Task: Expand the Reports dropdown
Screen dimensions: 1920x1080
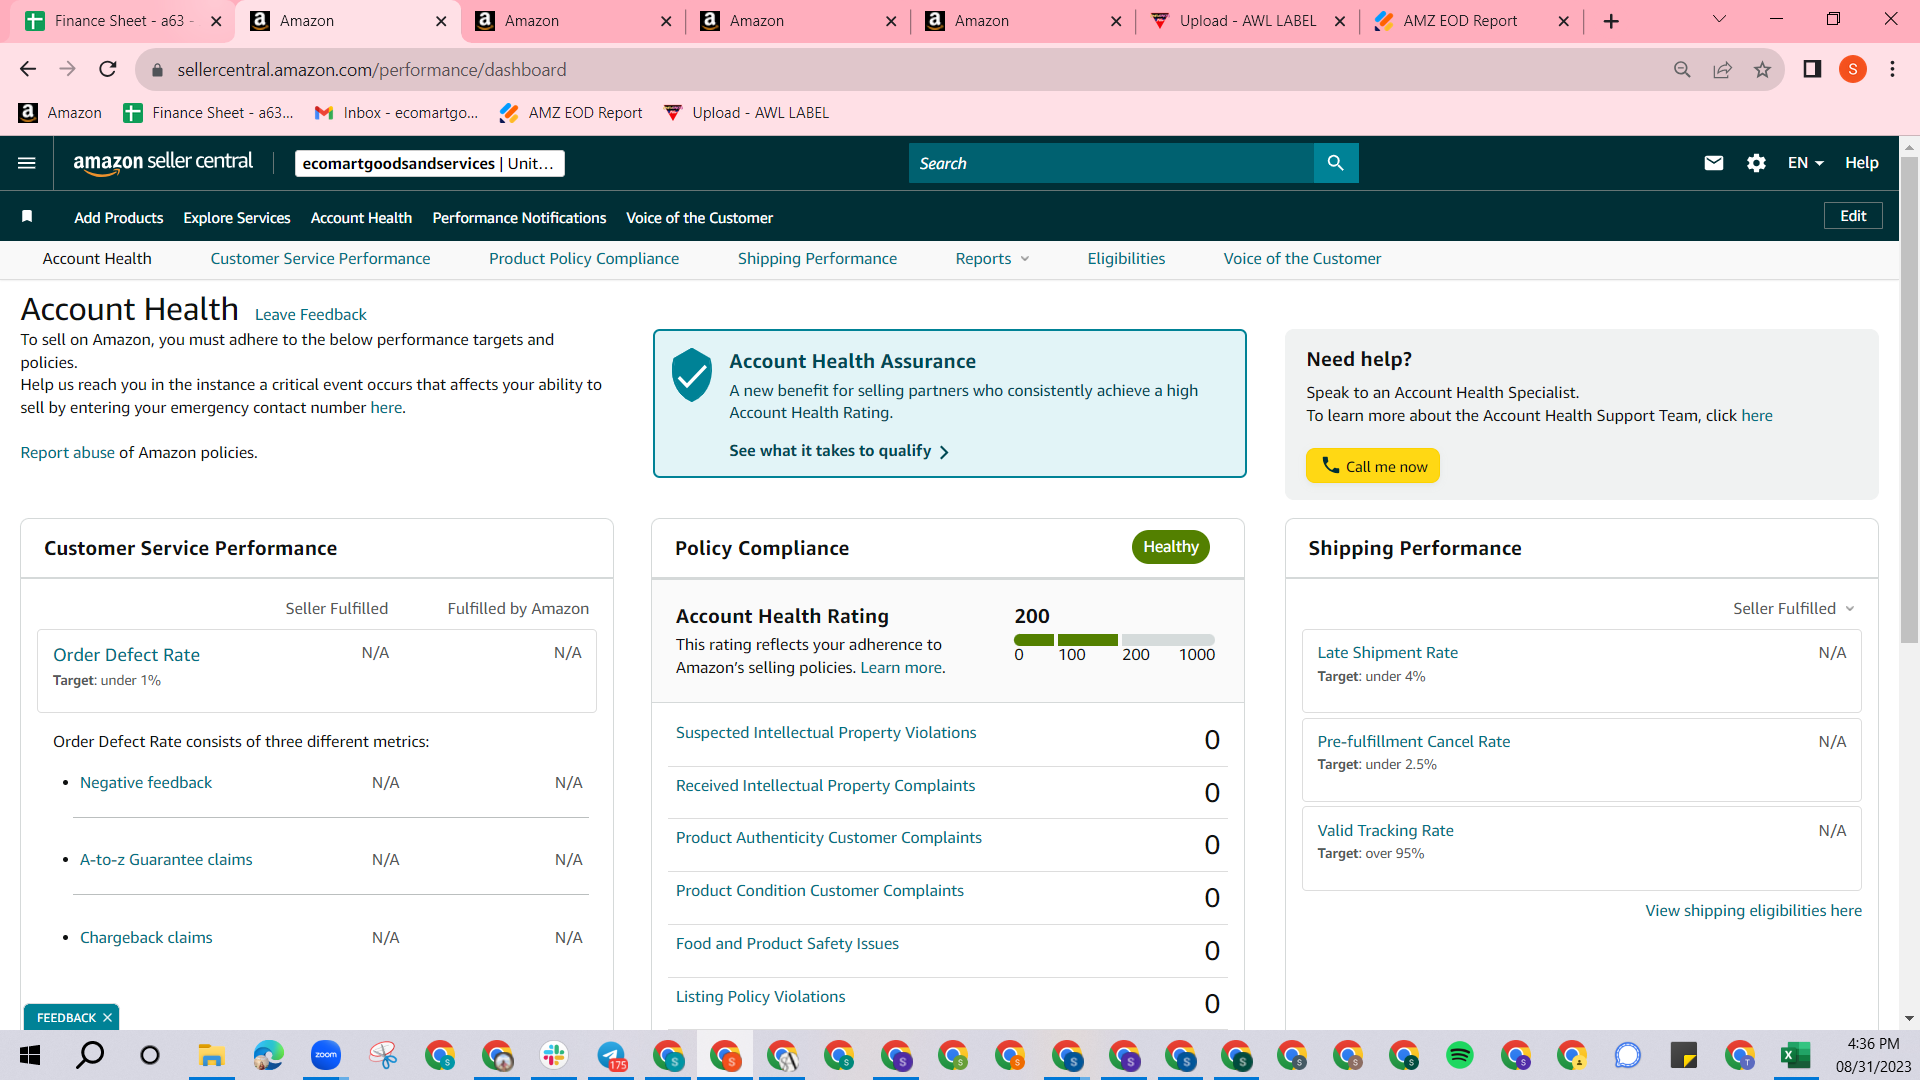Action: (x=992, y=259)
